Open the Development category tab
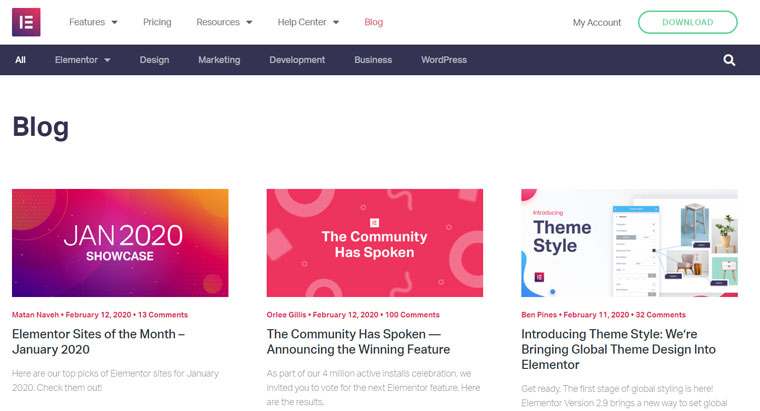Screen dimensions: 760x411 click(297, 60)
